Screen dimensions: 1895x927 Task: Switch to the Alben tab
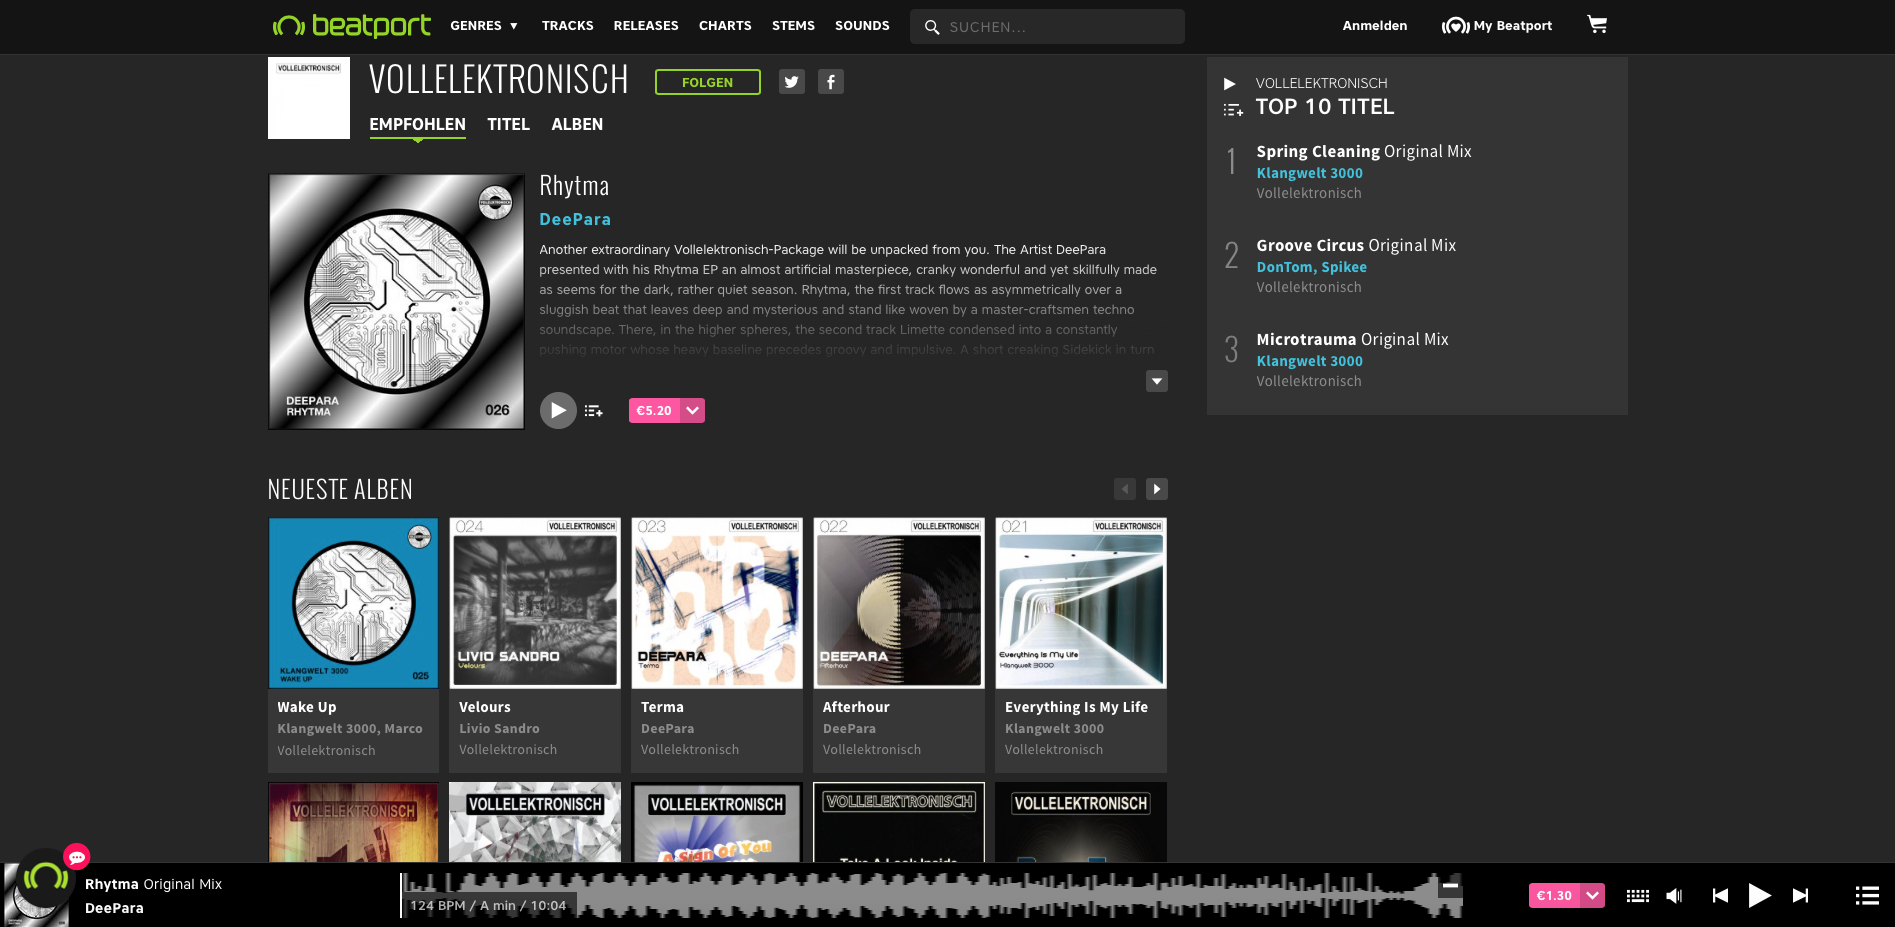577,124
